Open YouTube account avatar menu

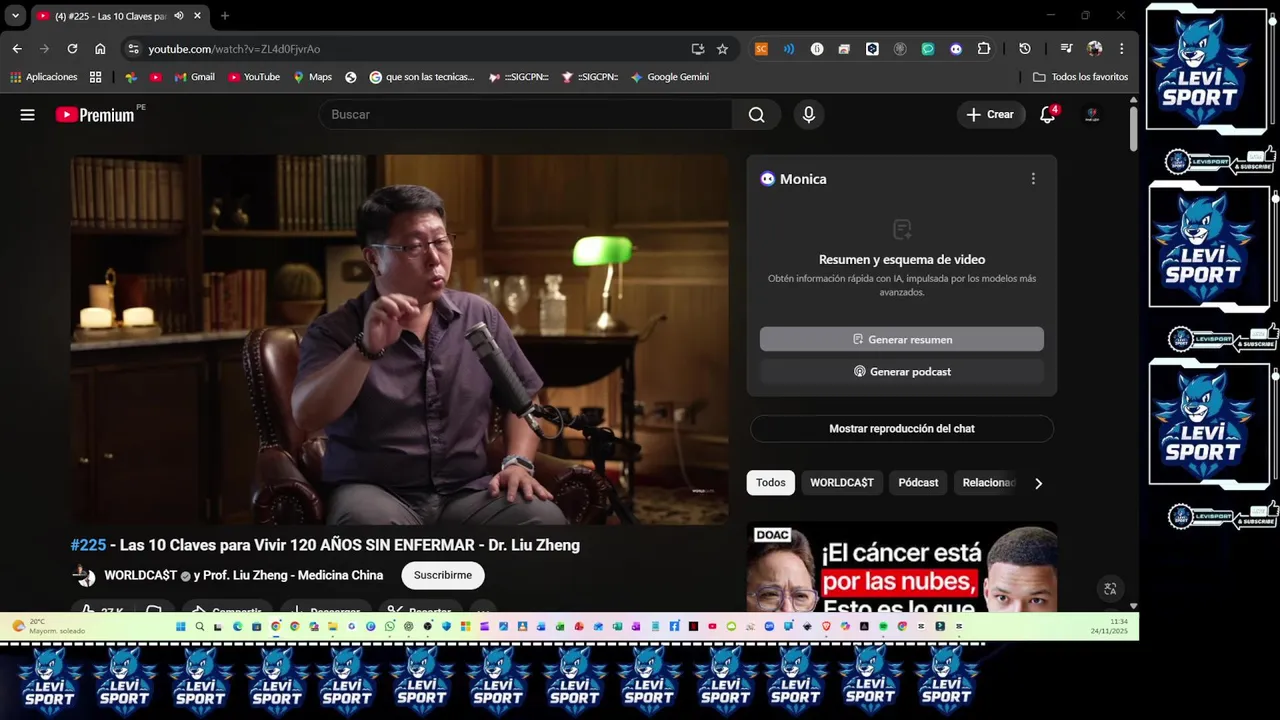click(1092, 115)
